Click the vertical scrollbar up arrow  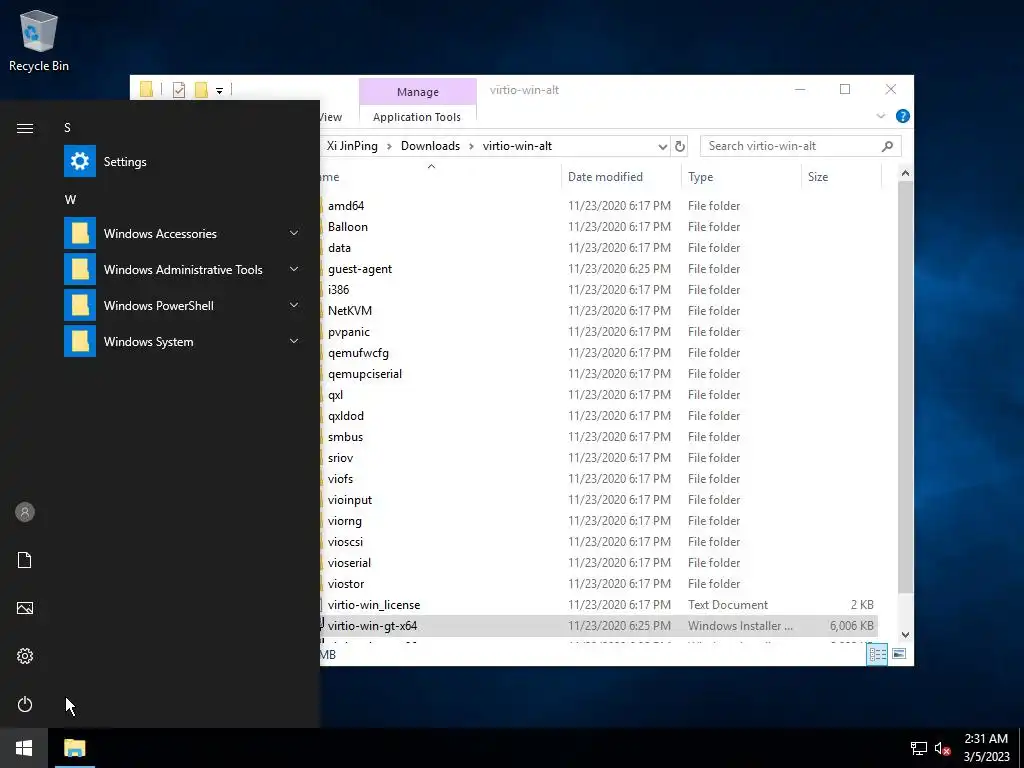click(x=905, y=173)
